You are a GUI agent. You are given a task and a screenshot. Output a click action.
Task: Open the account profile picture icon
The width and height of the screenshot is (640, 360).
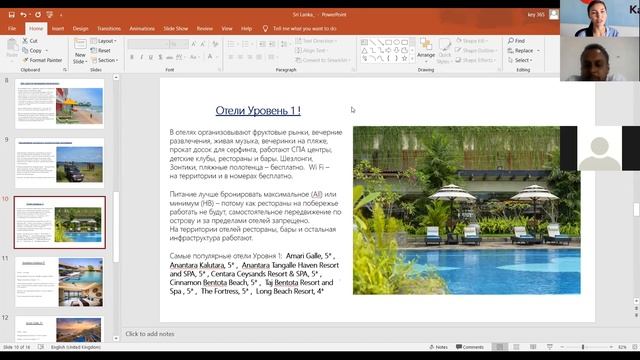click(x=554, y=15)
